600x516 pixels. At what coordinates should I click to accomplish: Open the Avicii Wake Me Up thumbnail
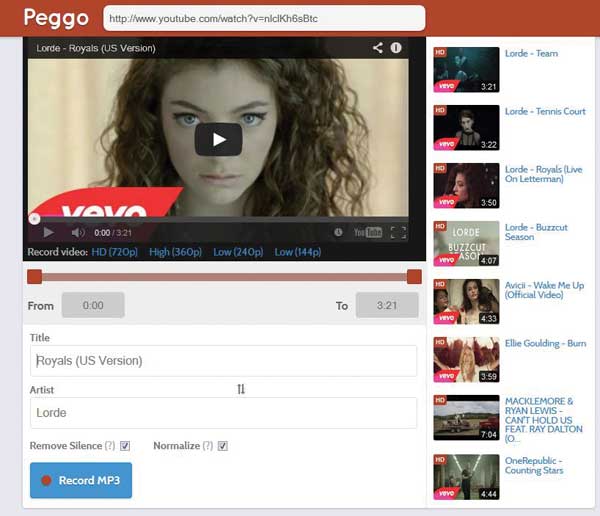click(466, 302)
